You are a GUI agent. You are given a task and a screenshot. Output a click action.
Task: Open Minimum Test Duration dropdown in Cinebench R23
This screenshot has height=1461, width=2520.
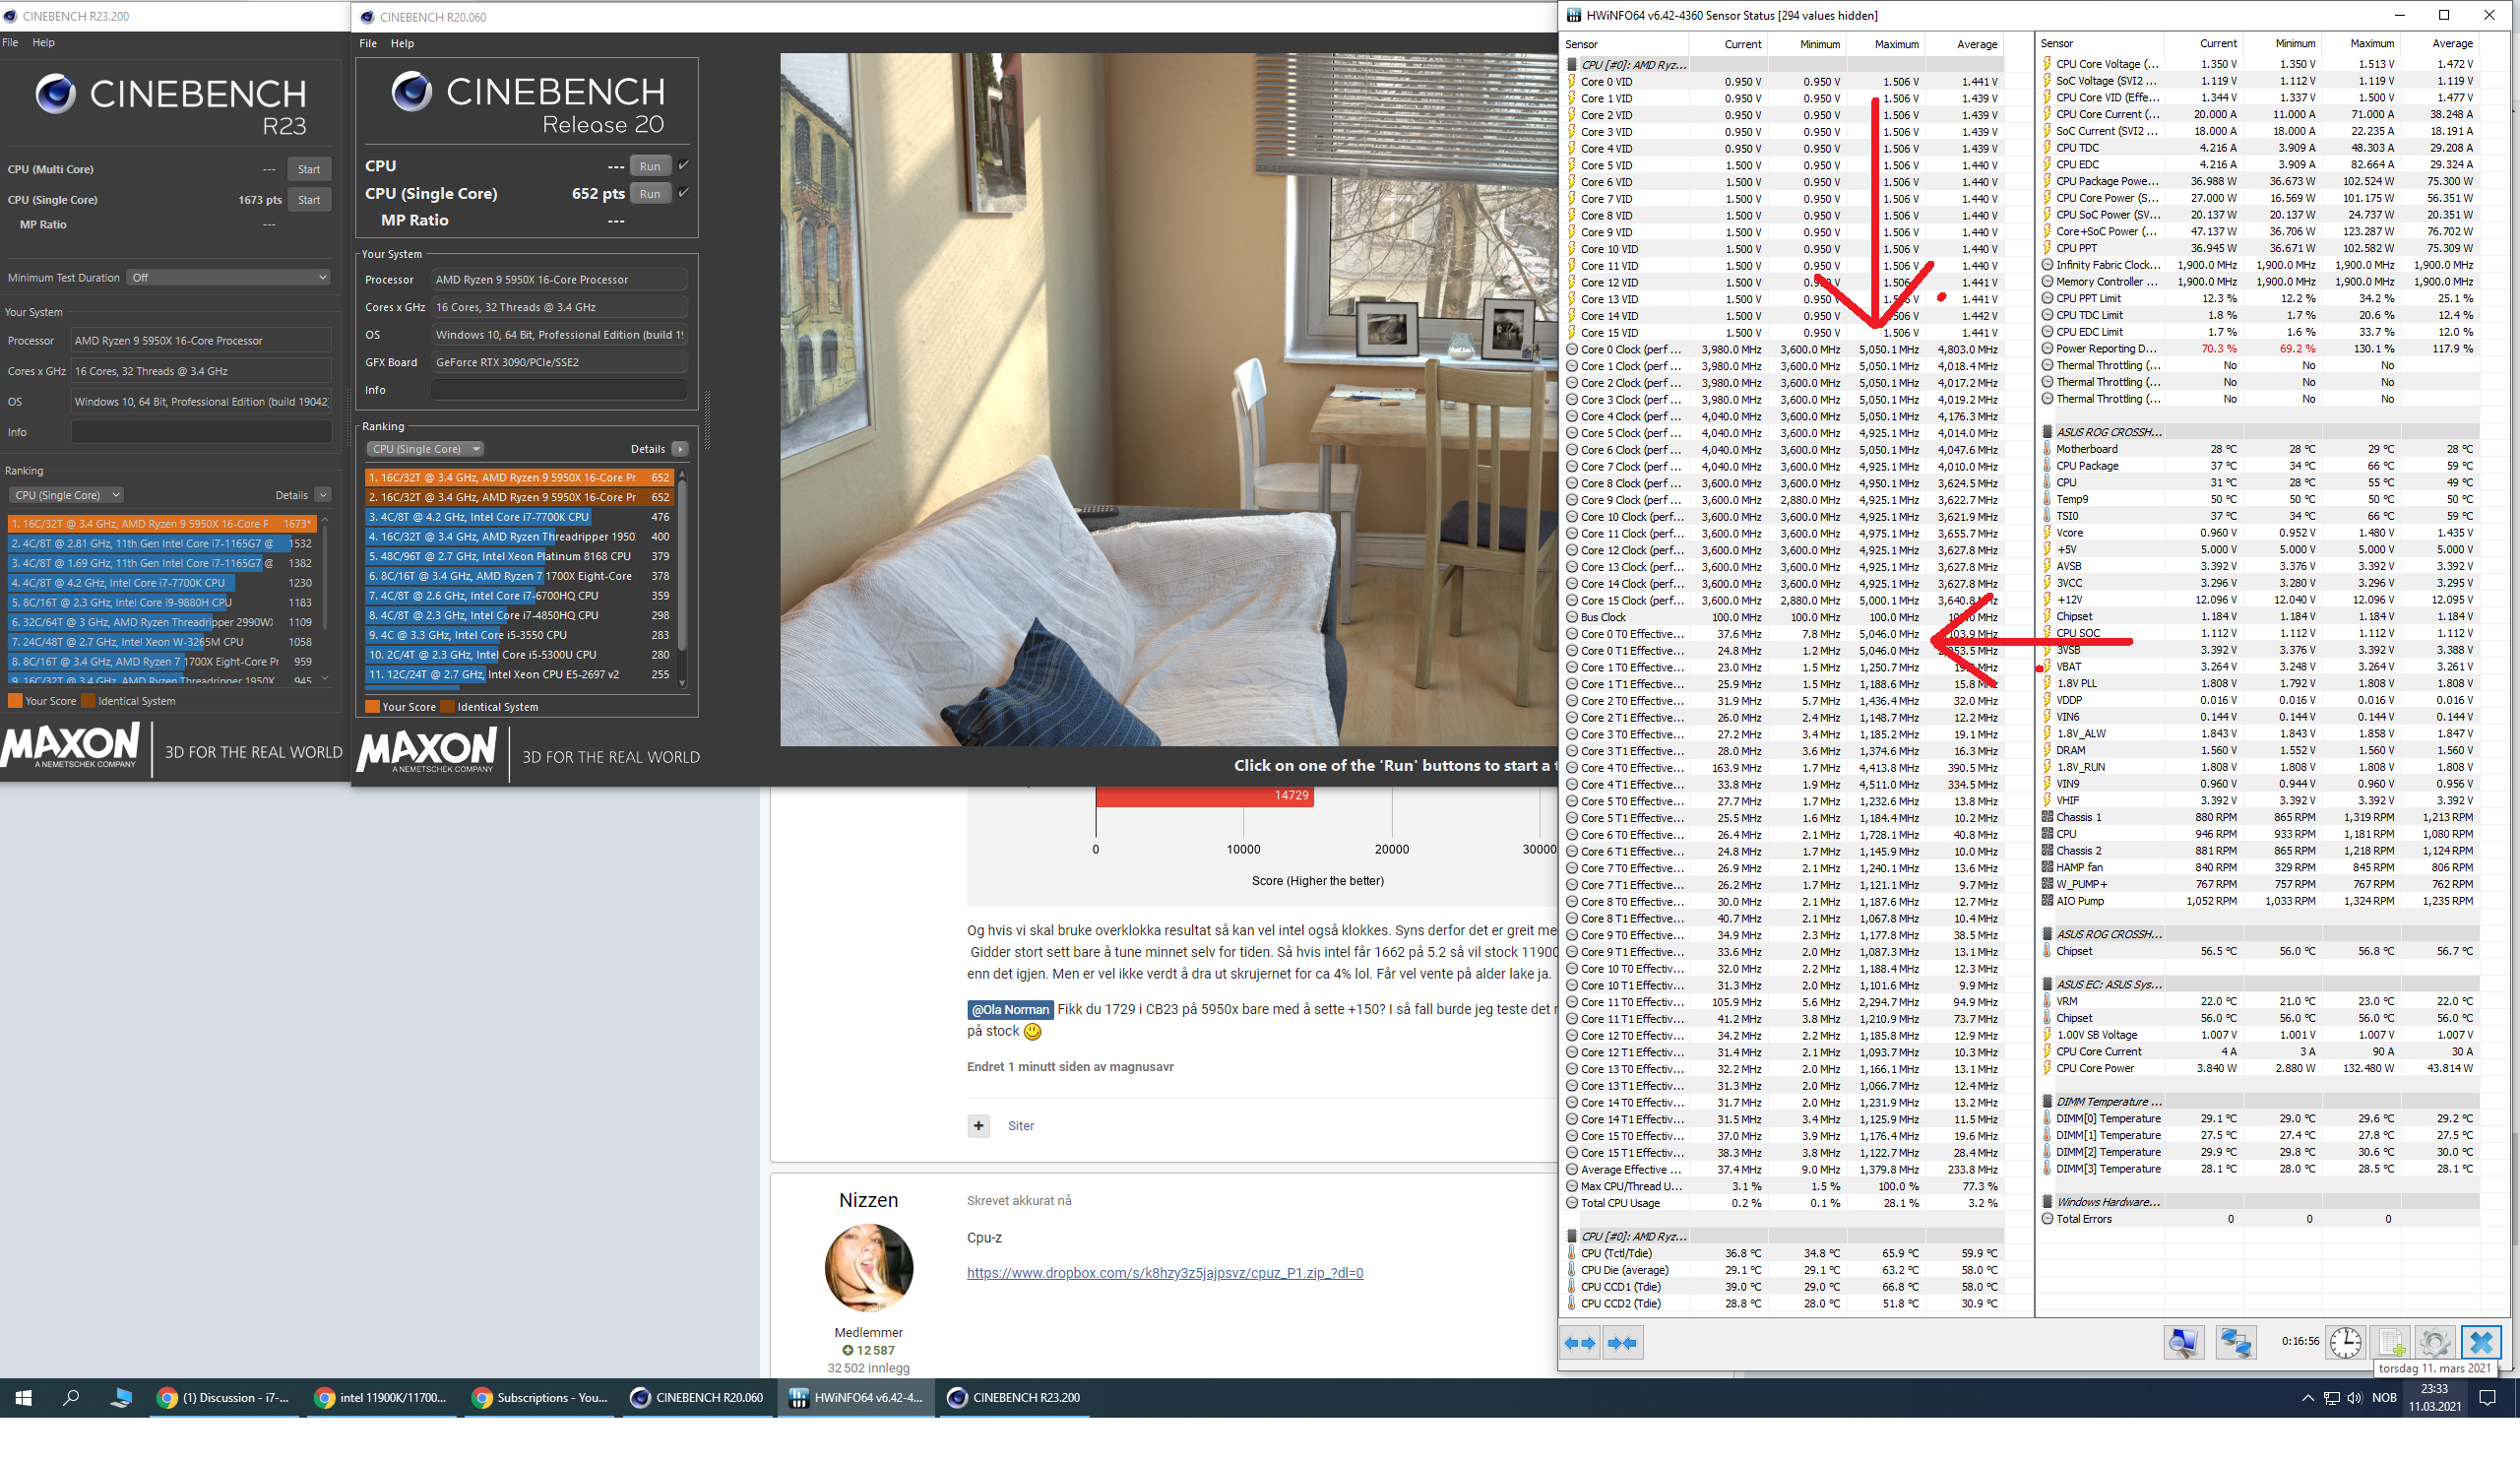[228, 277]
